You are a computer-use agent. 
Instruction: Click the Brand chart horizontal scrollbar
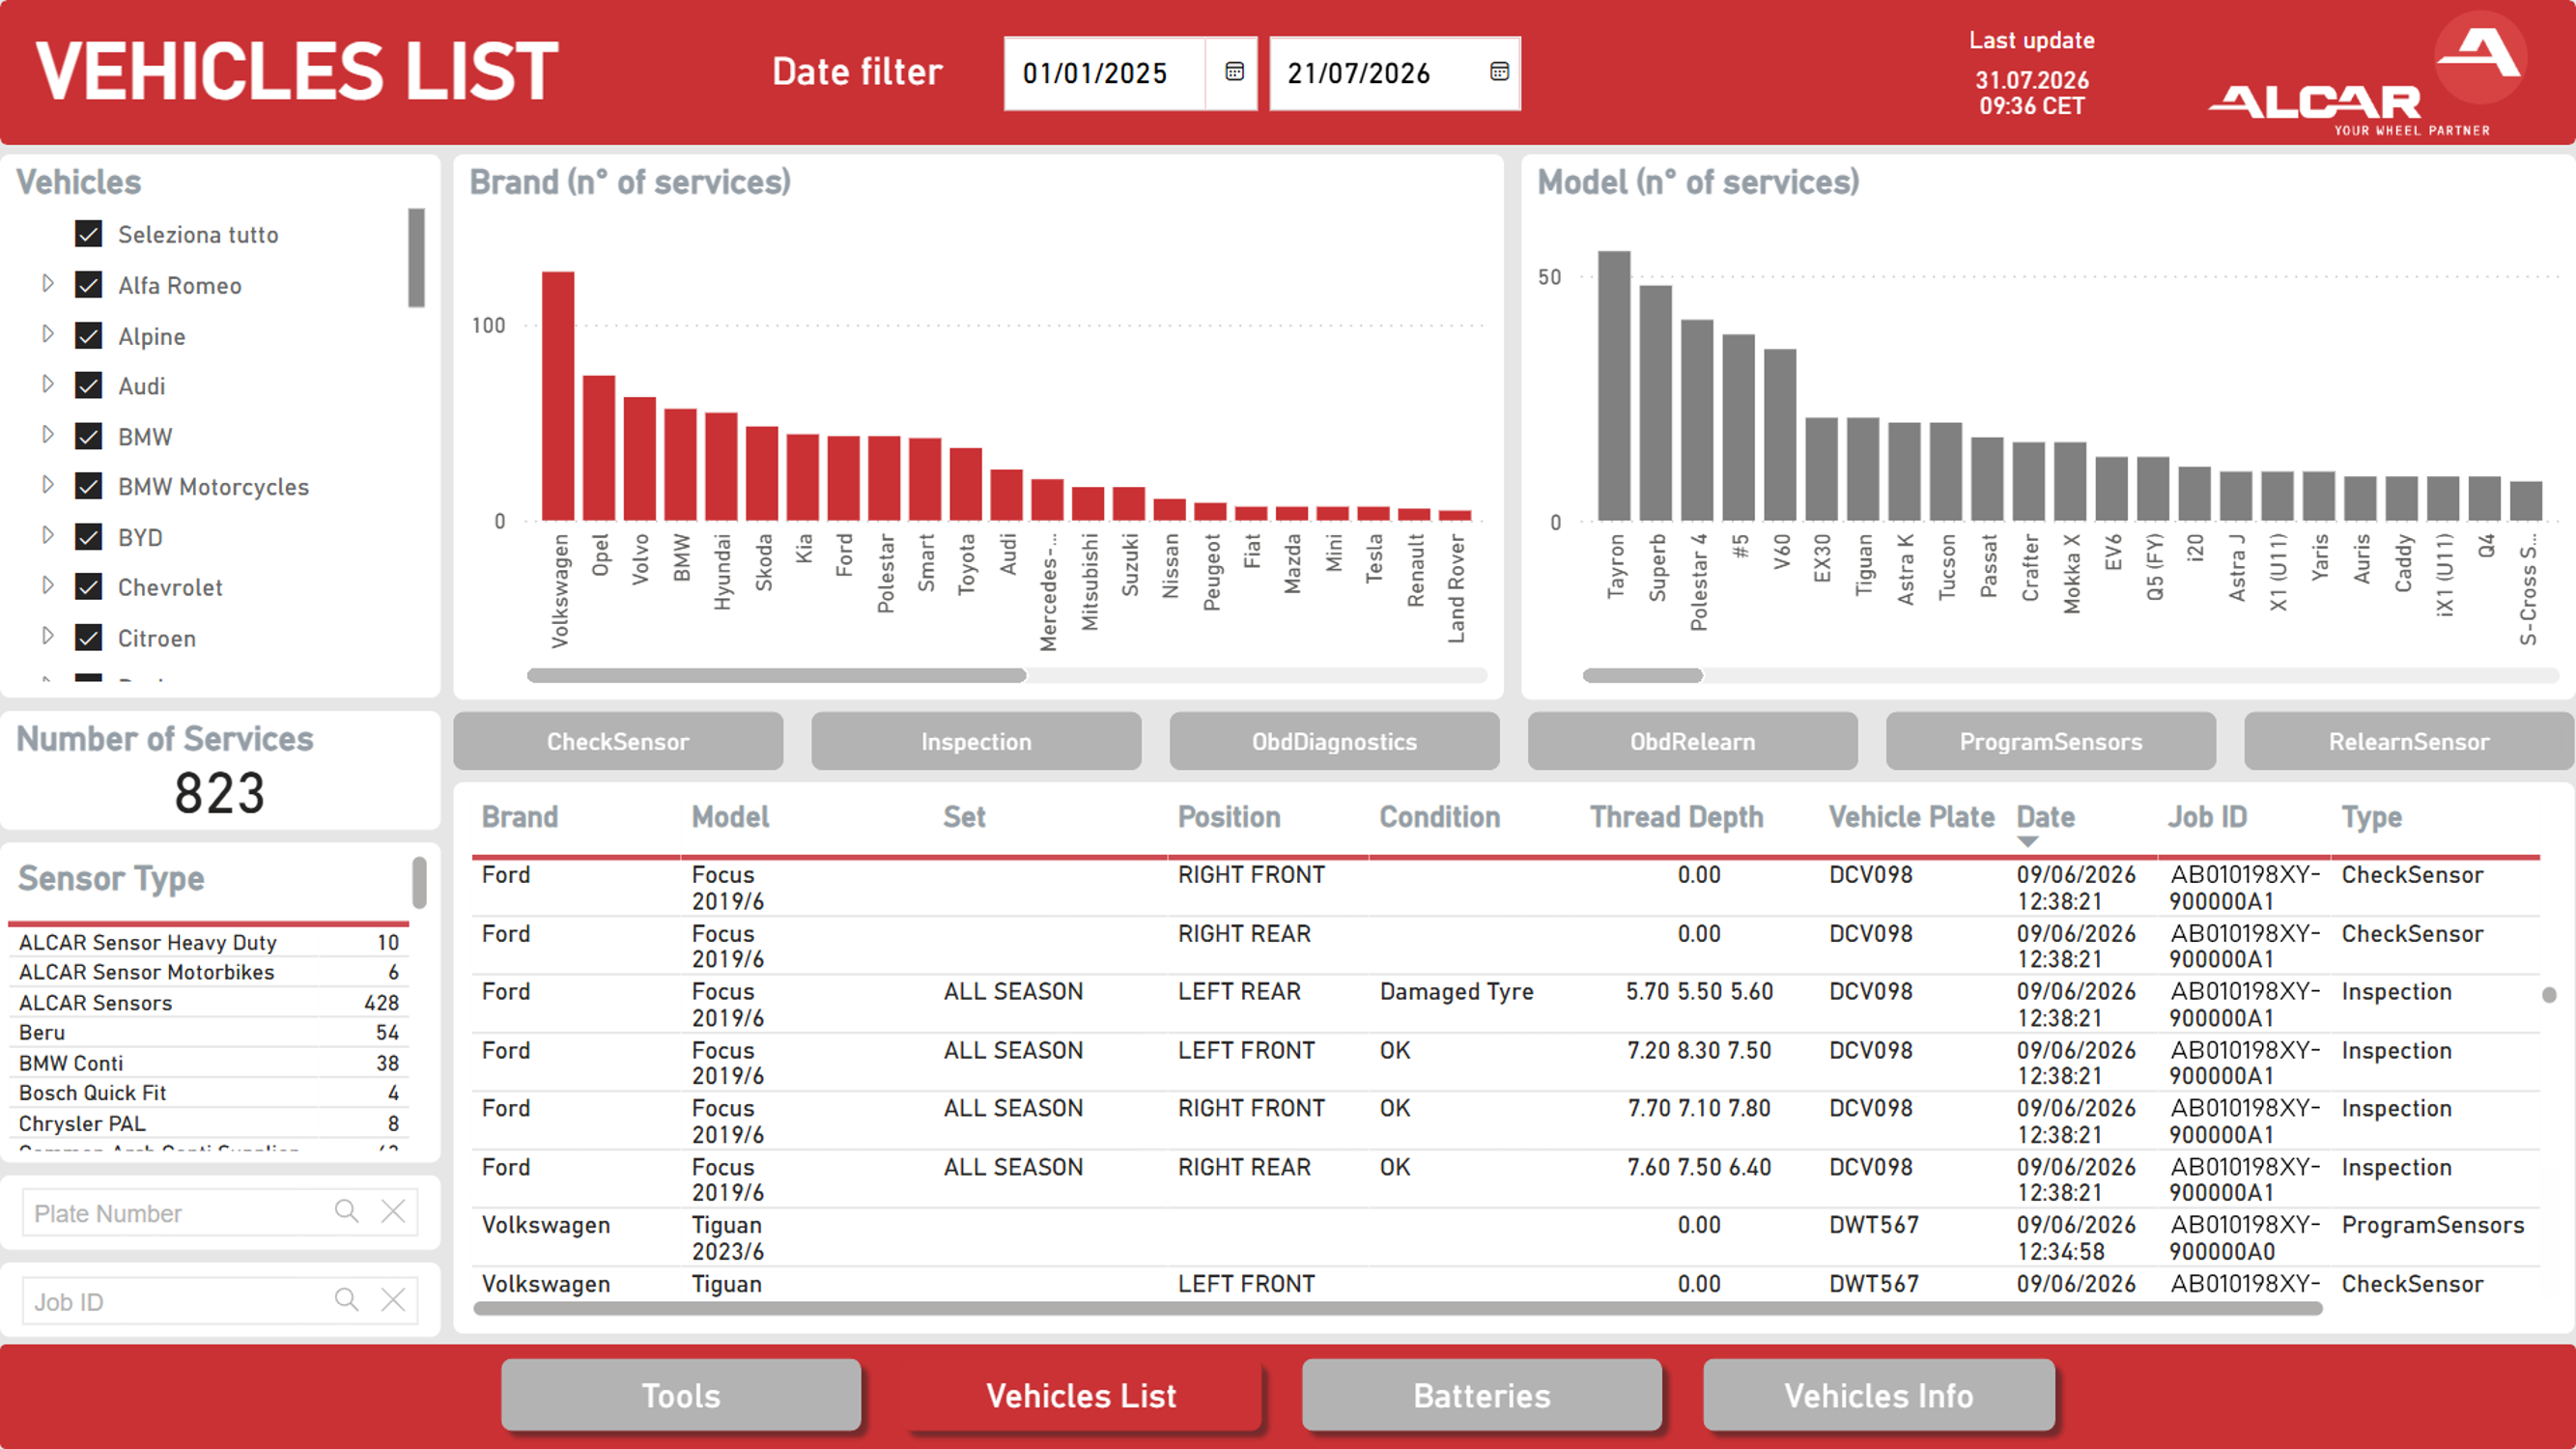click(776, 676)
